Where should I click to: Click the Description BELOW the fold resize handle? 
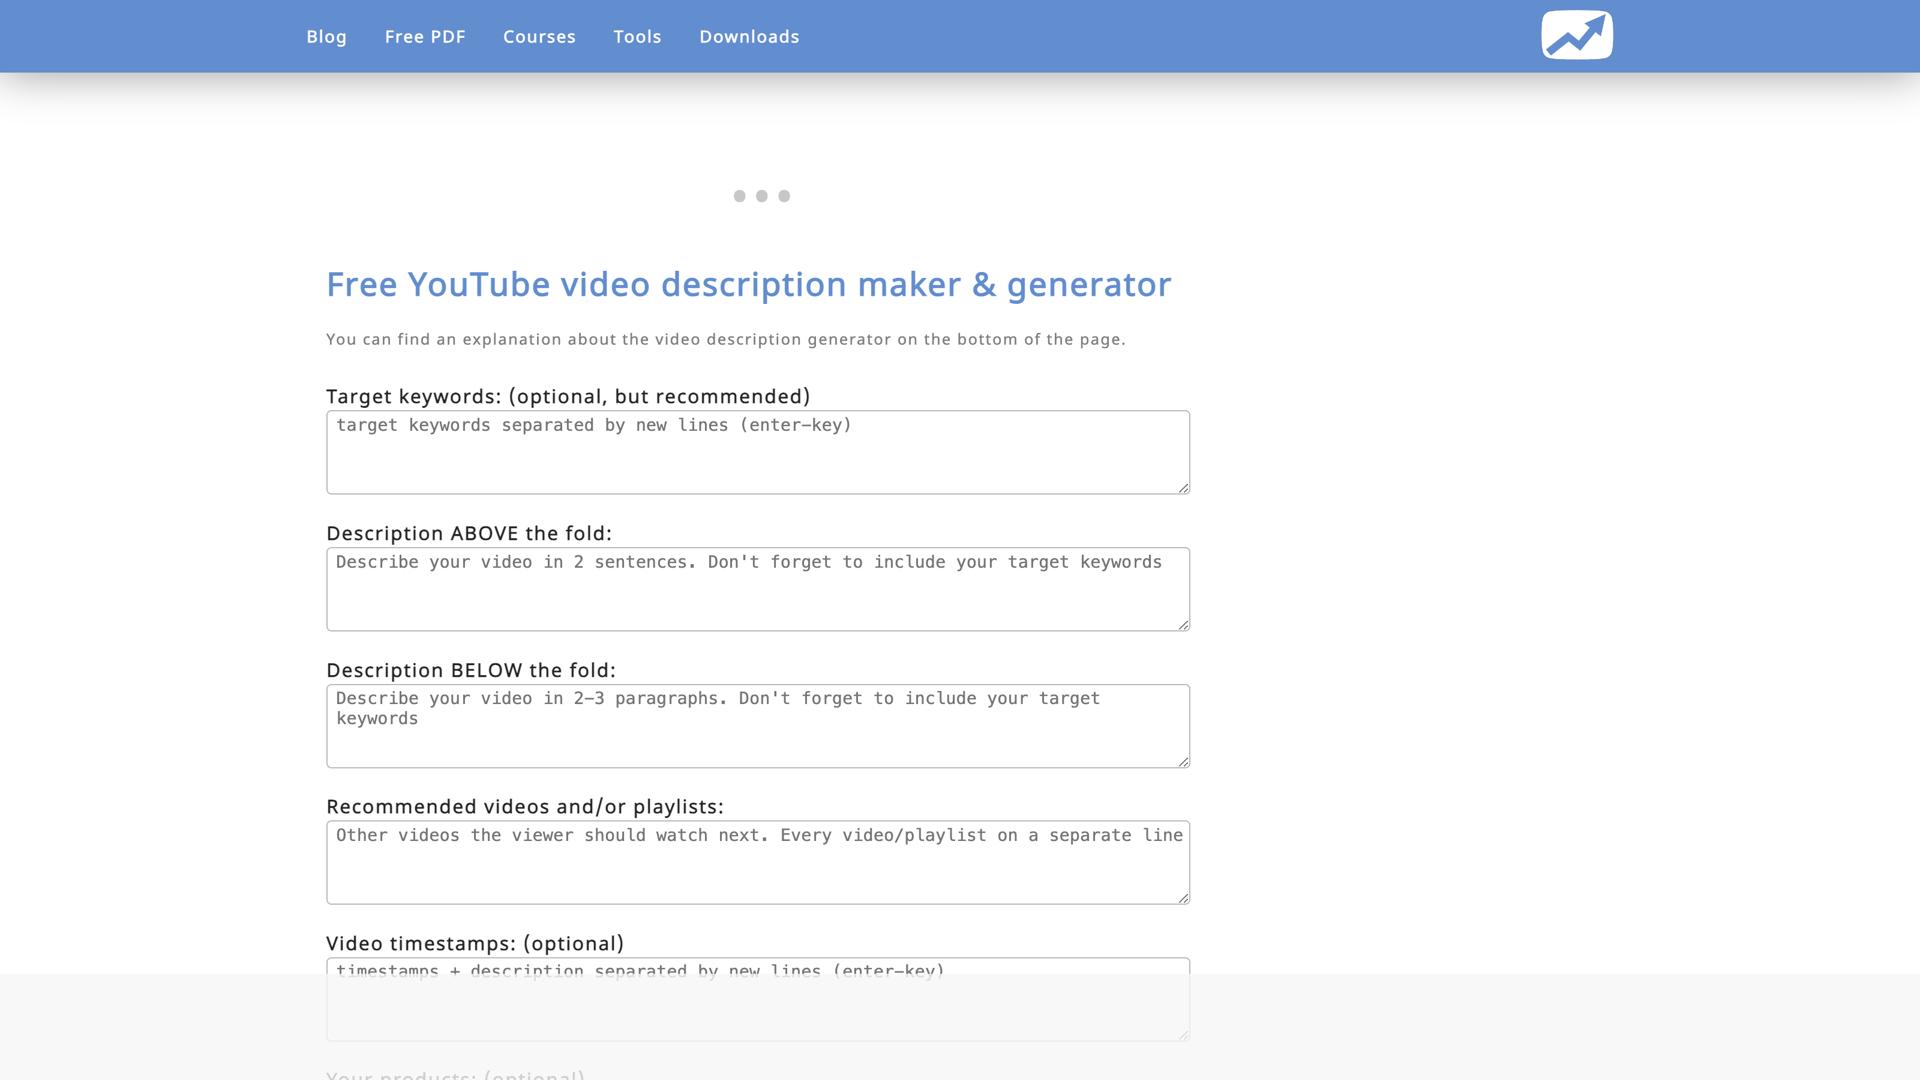point(1184,762)
